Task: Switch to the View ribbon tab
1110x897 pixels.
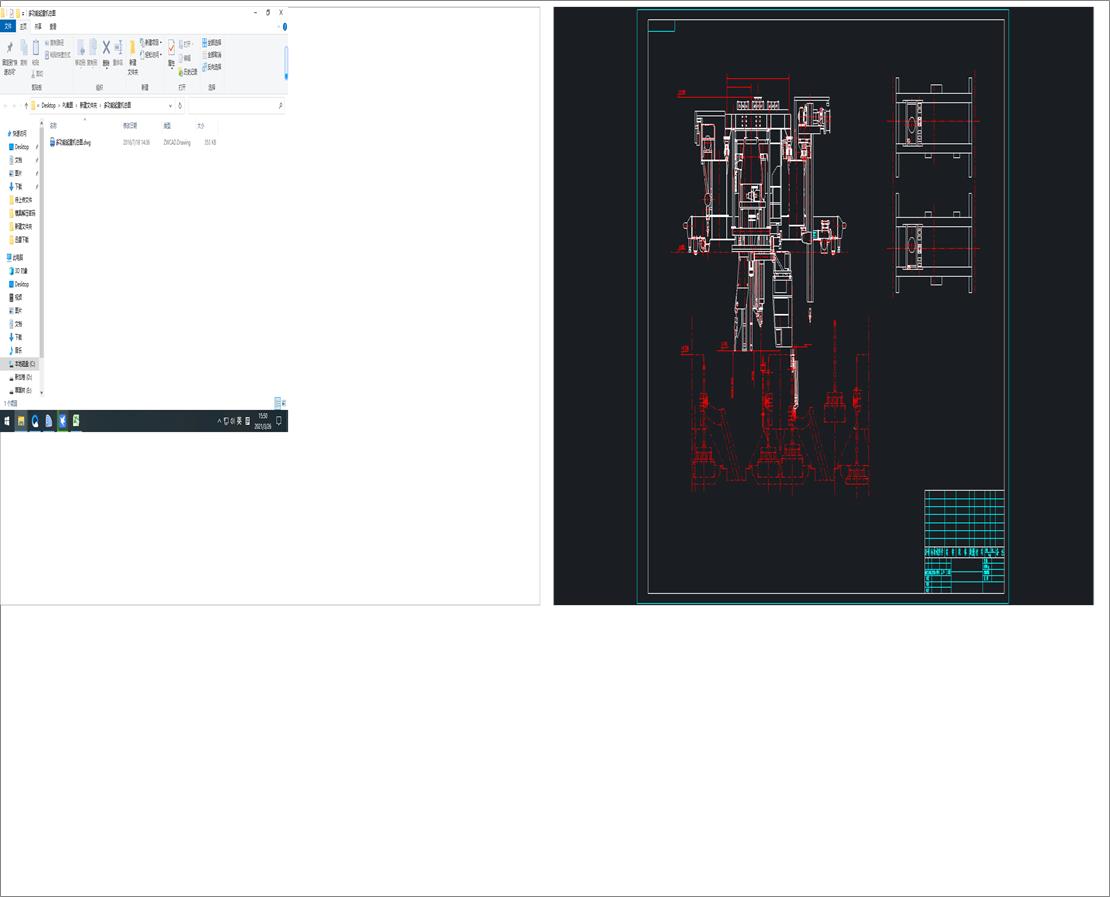Action: (x=53, y=26)
